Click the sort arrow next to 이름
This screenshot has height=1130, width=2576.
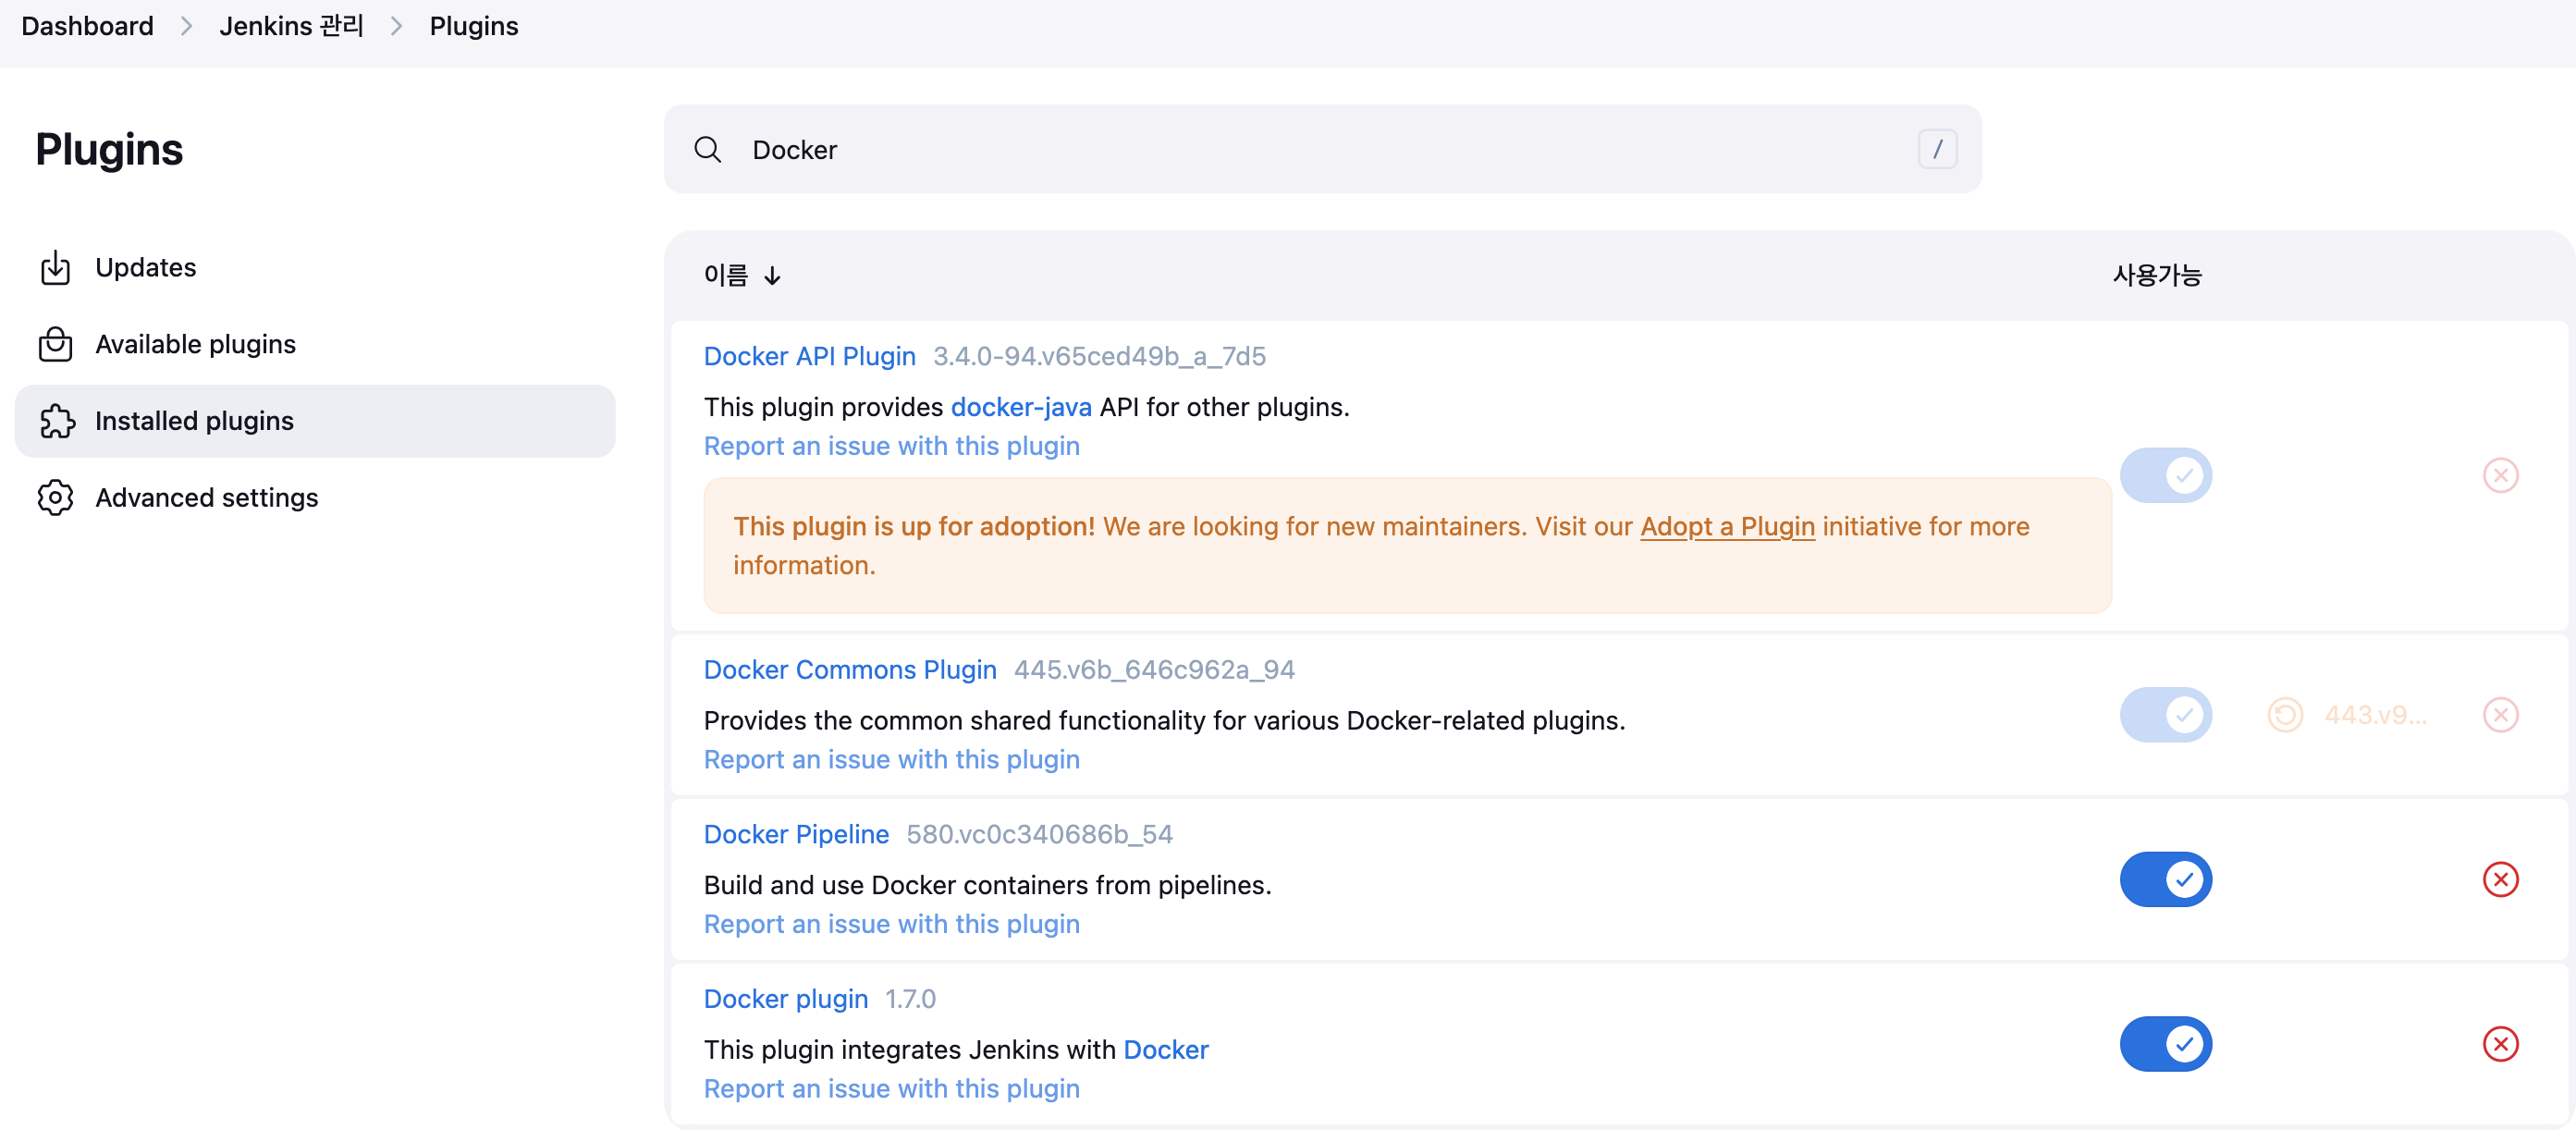click(772, 276)
